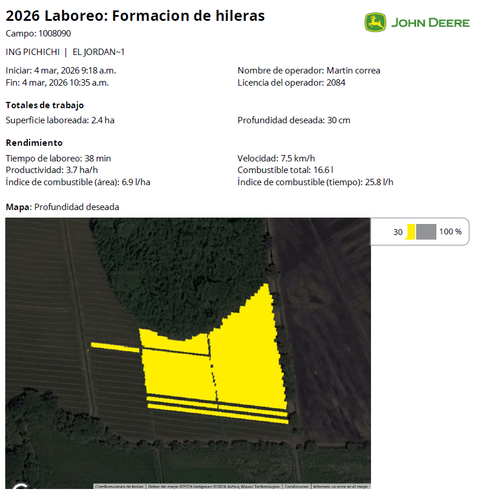The image size is (481, 500).
Task: Click the John Deere leaping deer logo
Action: 375,22
